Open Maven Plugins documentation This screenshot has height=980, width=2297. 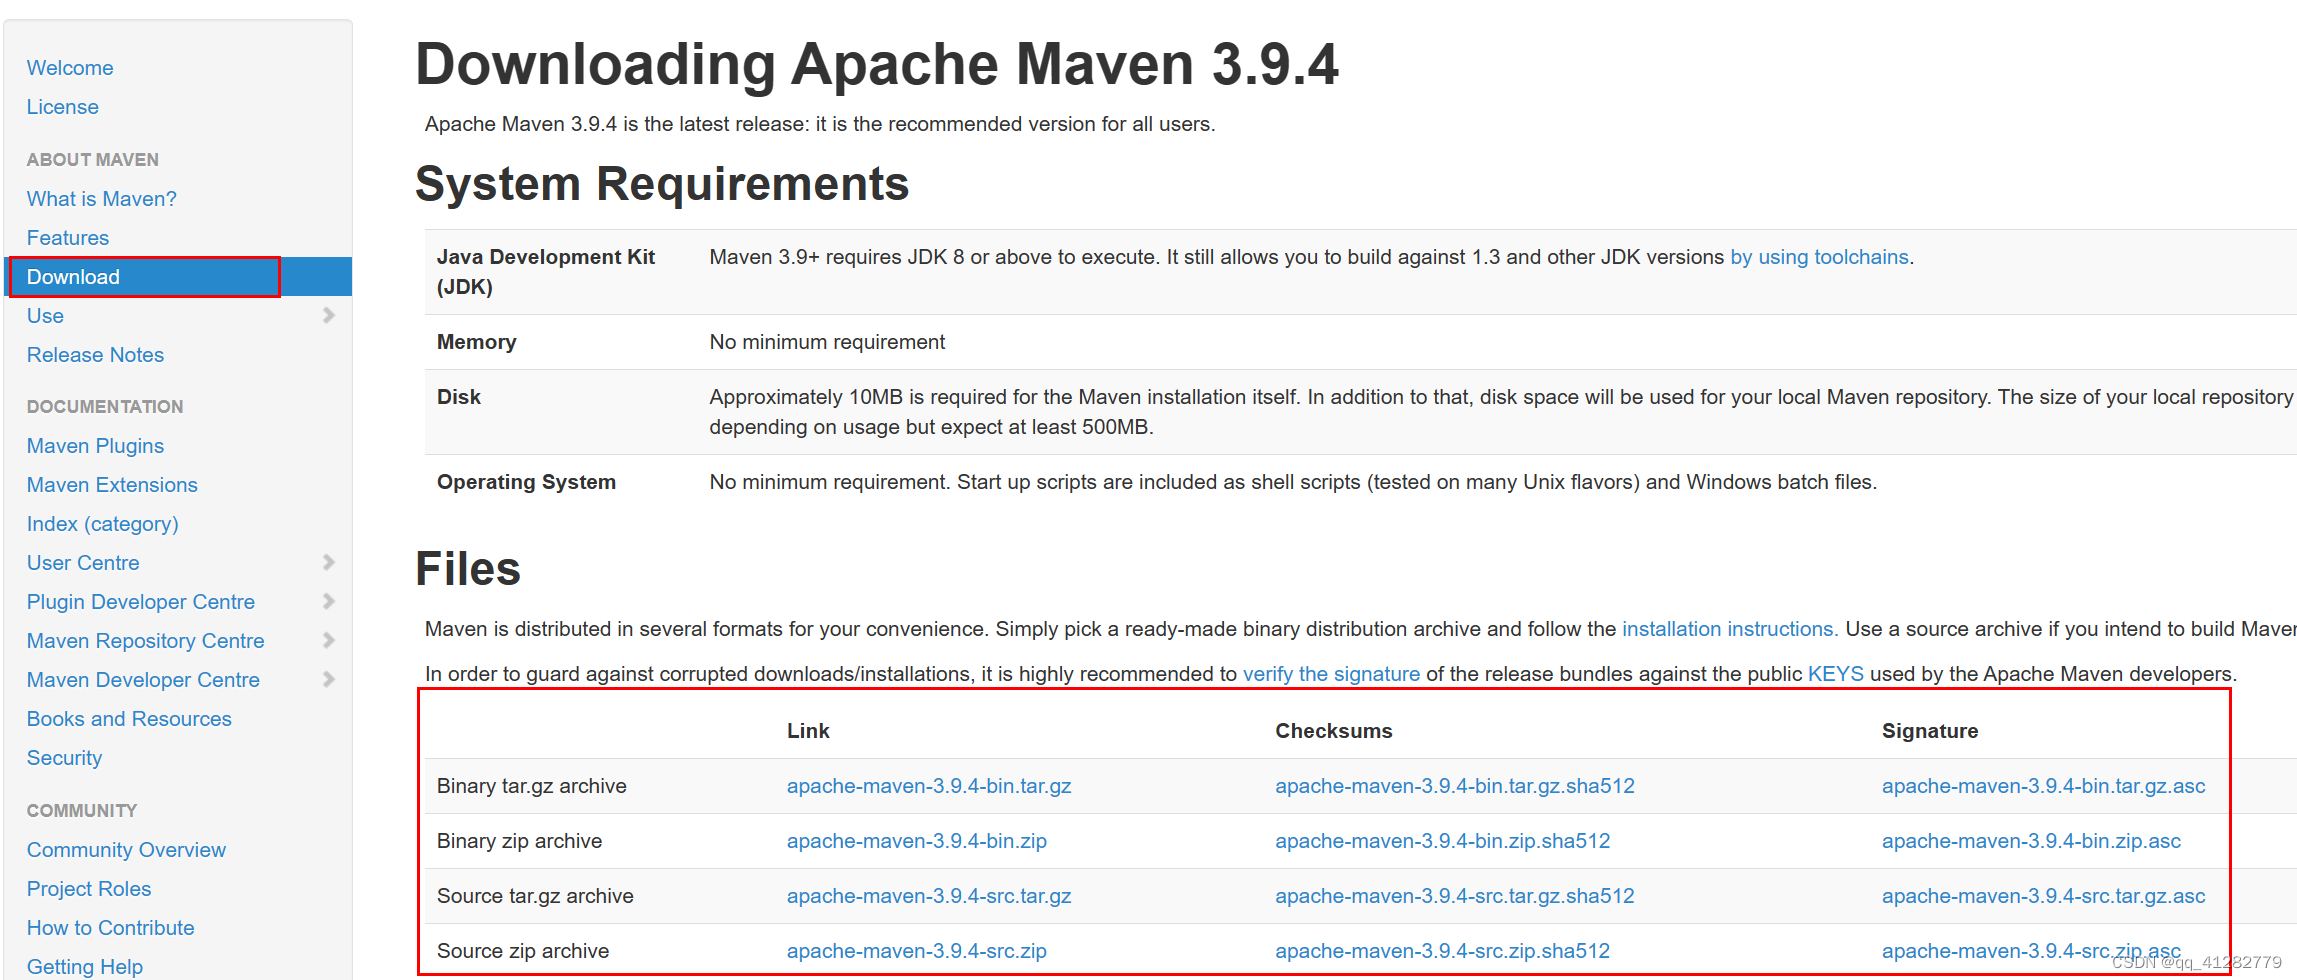pos(95,446)
